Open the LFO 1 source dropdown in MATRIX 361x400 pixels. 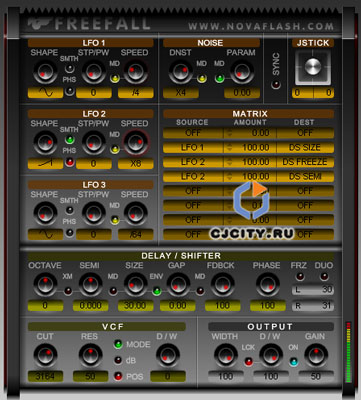pyautogui.click(x=193, y=147)
